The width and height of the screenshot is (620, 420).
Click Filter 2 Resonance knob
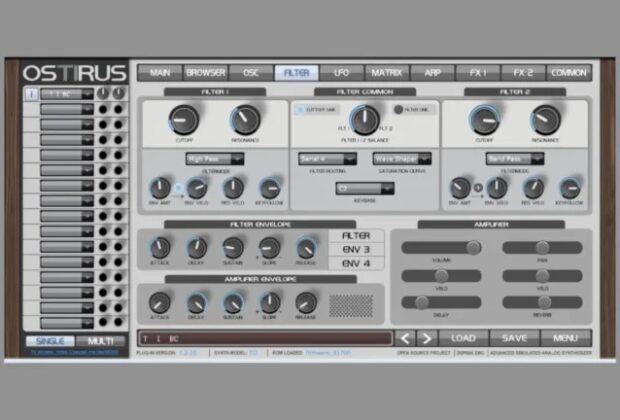(x=546, y=120)
